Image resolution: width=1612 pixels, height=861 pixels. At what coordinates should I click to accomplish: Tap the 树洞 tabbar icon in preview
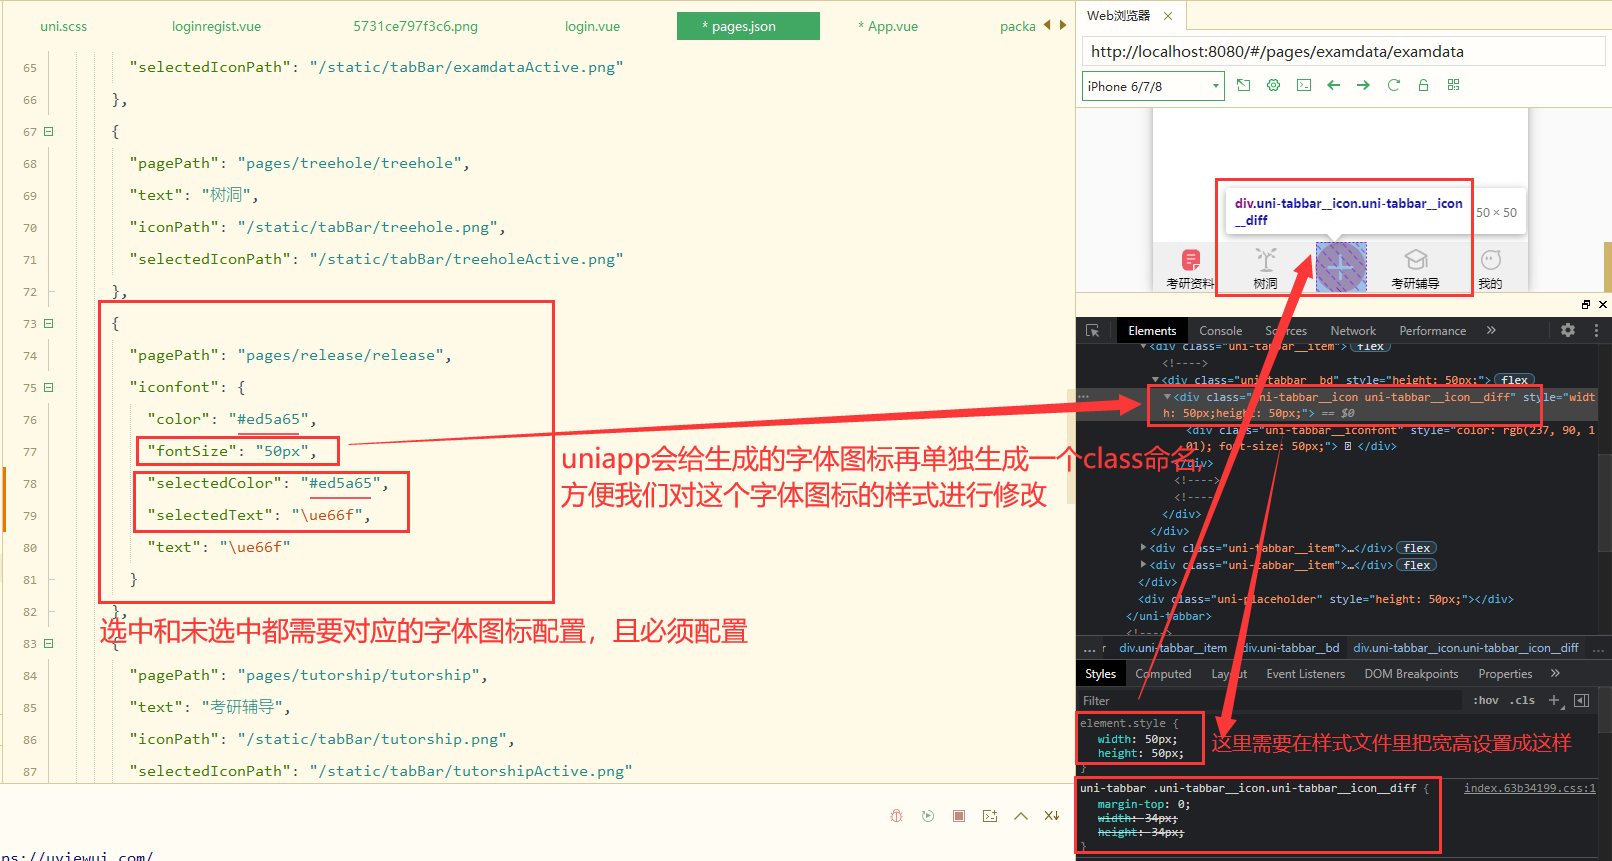[1266, 260]
